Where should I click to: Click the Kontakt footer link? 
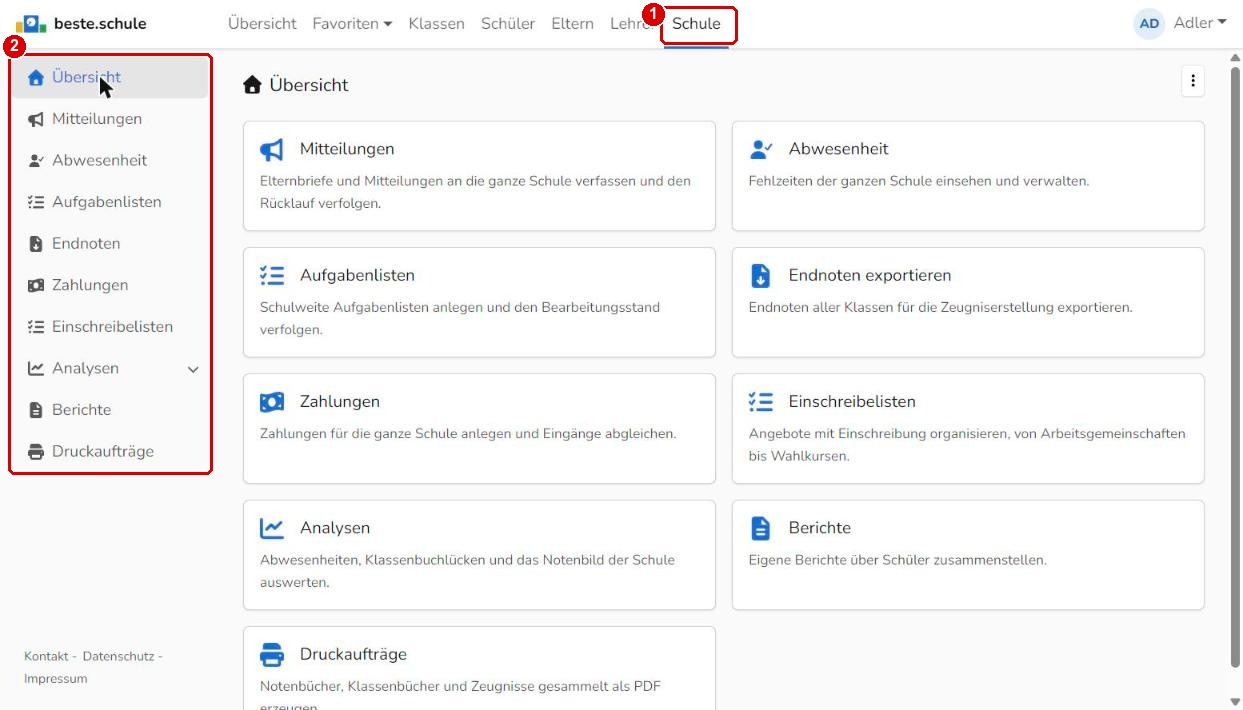46,656
